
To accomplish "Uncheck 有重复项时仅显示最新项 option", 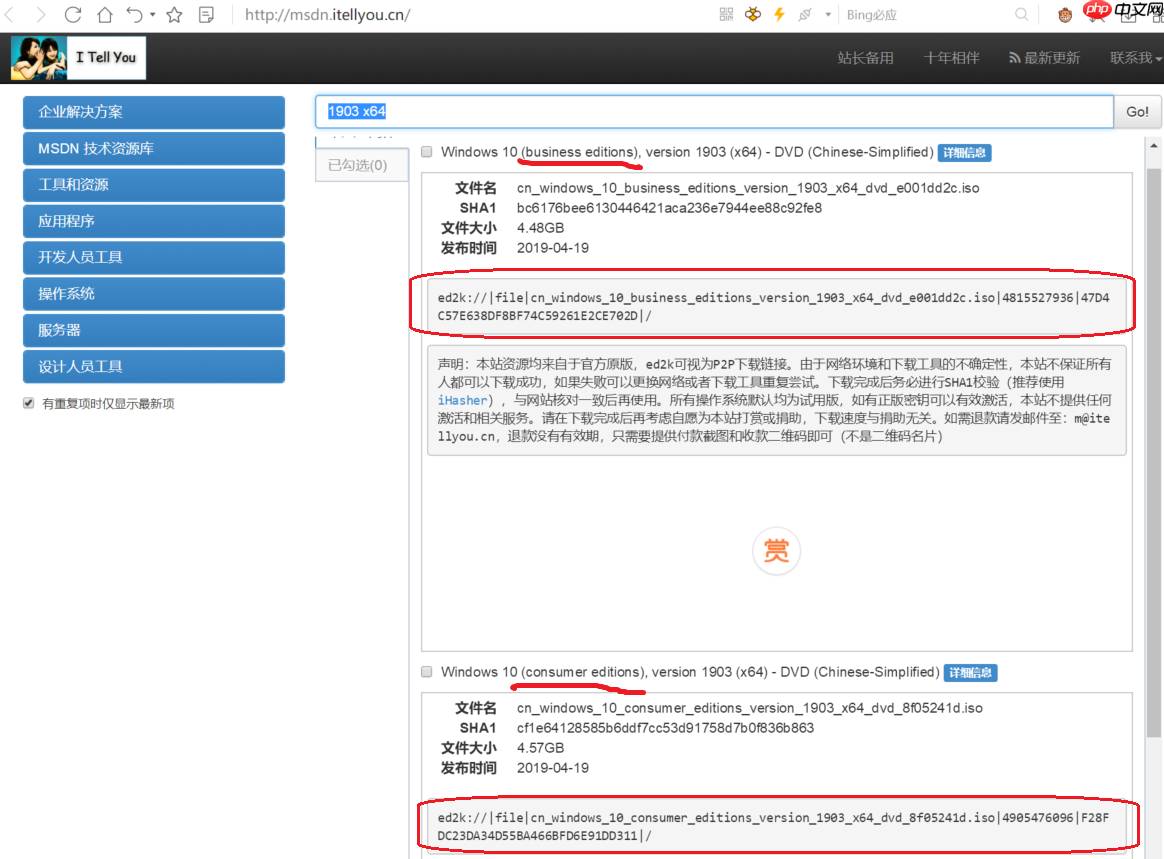I will coord(26,402).
